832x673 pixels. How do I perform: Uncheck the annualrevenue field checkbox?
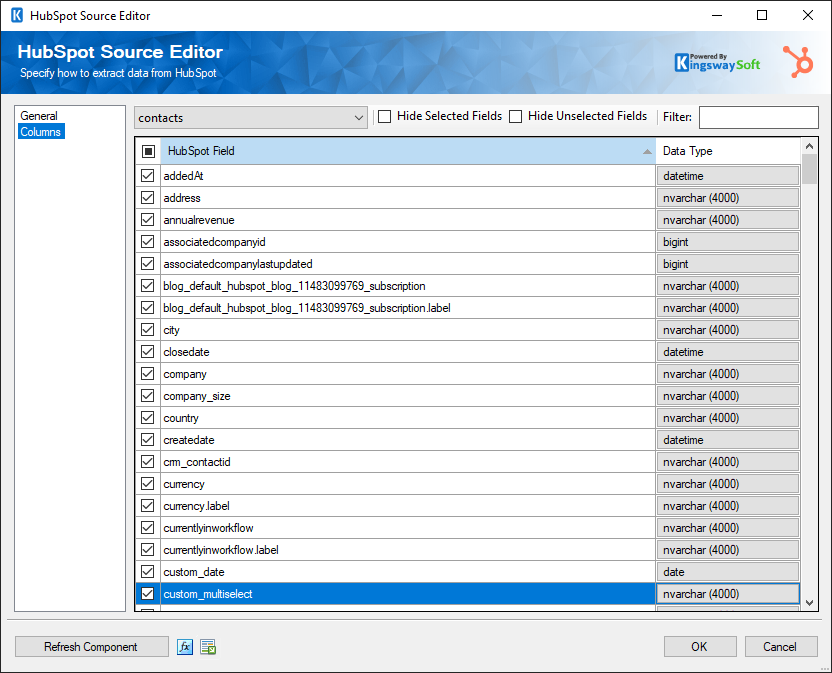148,220
